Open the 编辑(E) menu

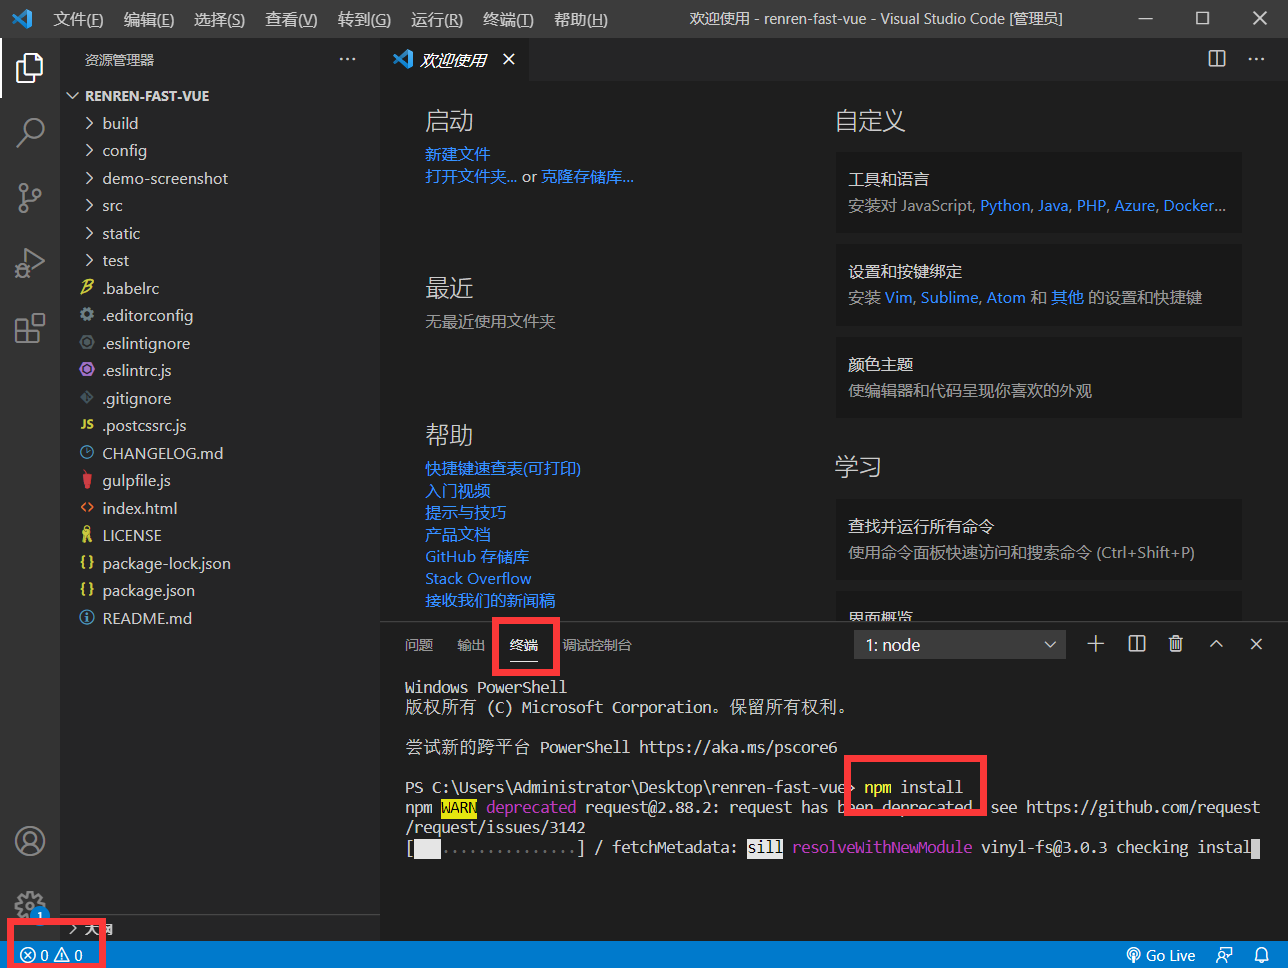coord(149,19)
